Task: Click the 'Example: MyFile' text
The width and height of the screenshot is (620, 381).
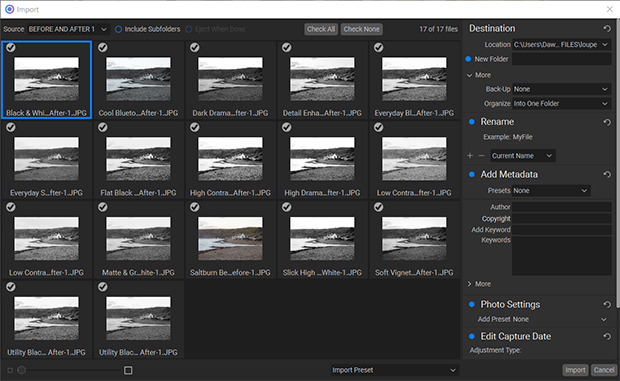Action: [x=508, y=137]
